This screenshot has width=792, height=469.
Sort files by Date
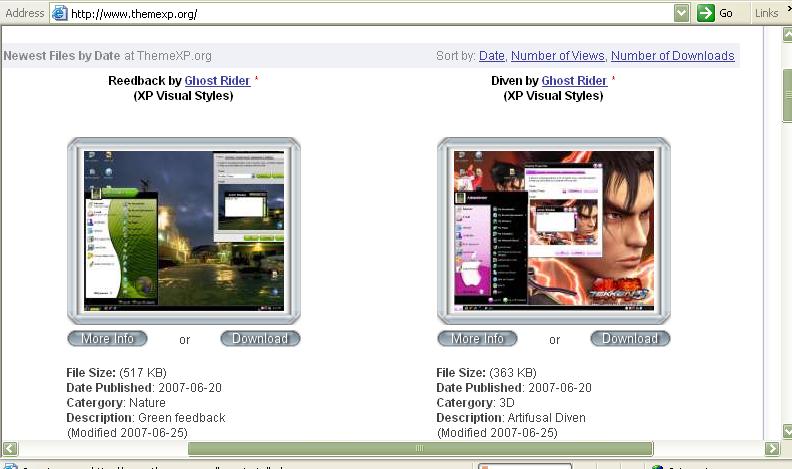point(491,56)
